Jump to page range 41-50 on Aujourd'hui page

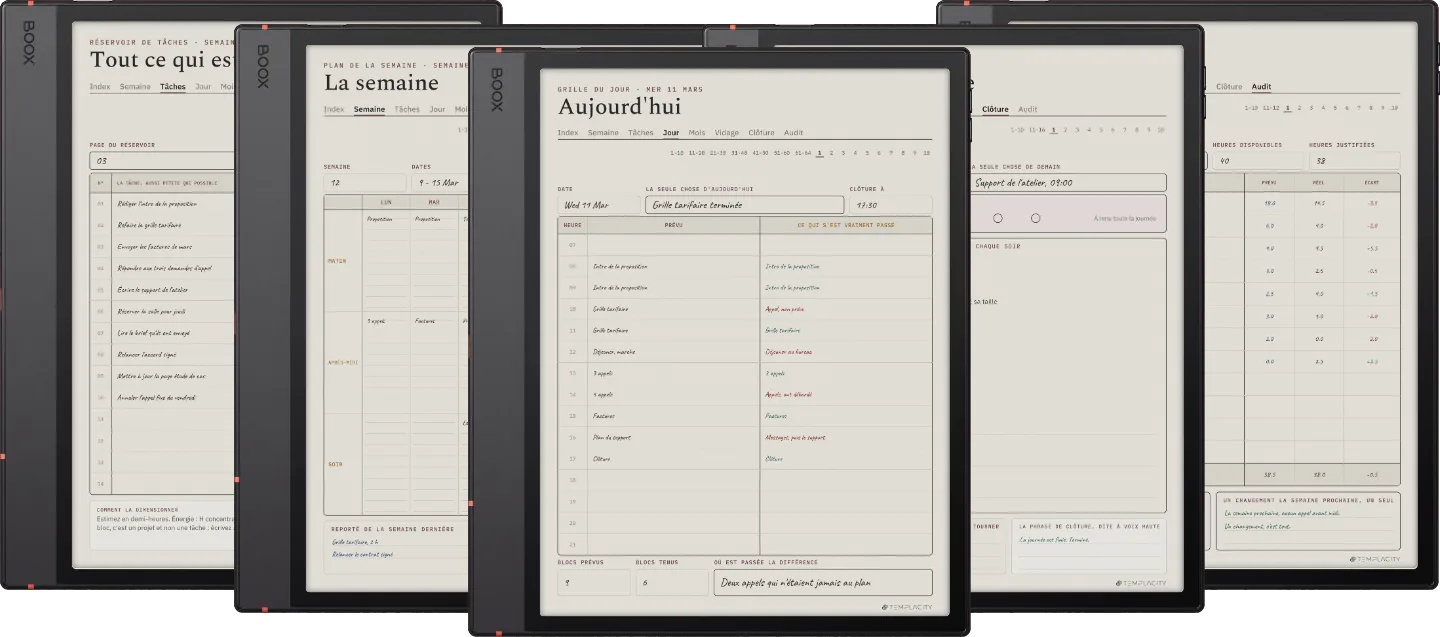coord(760,153)
